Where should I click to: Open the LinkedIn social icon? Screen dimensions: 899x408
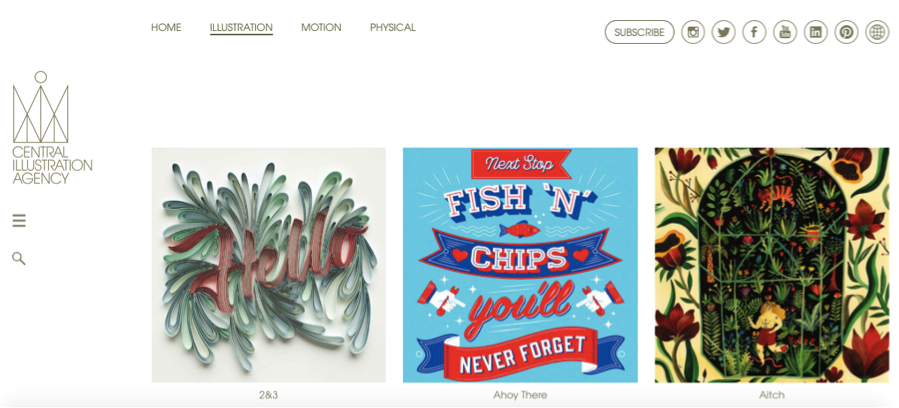[815, 32]
